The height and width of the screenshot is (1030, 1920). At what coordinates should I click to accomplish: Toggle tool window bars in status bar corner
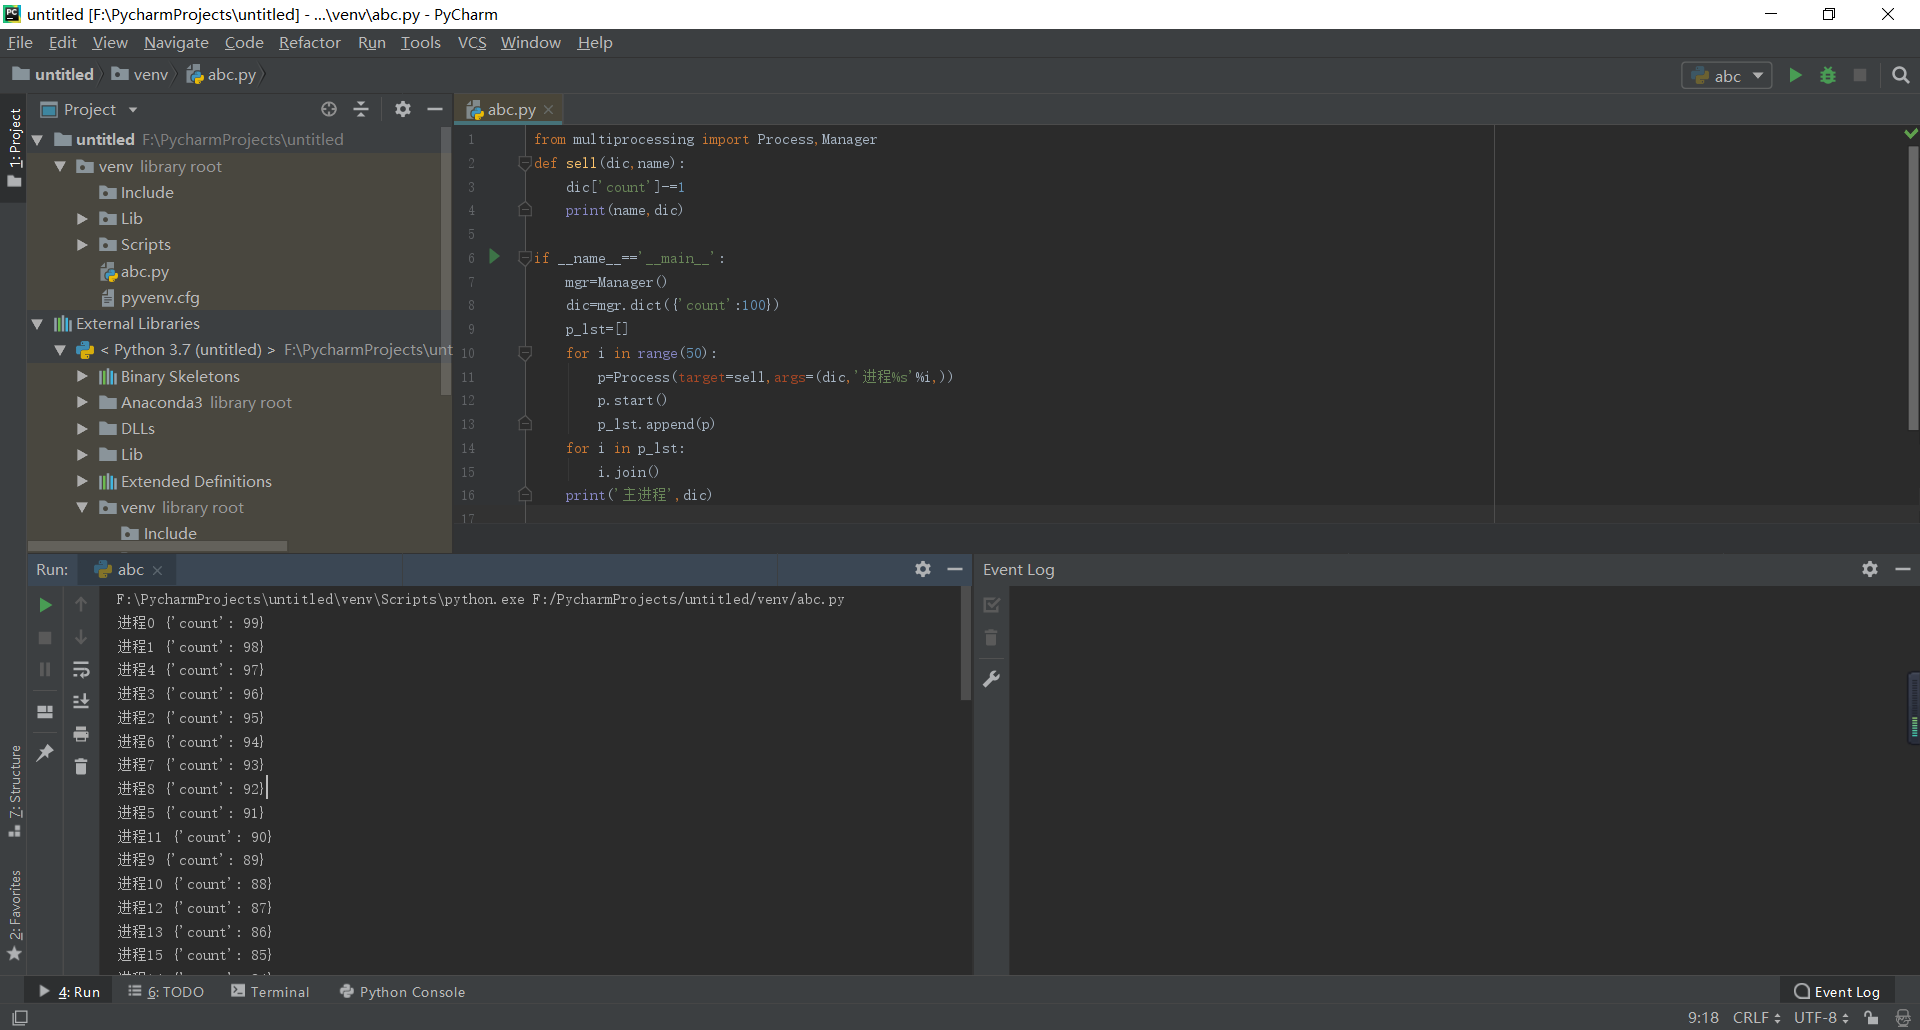(x=20, y=1018)
